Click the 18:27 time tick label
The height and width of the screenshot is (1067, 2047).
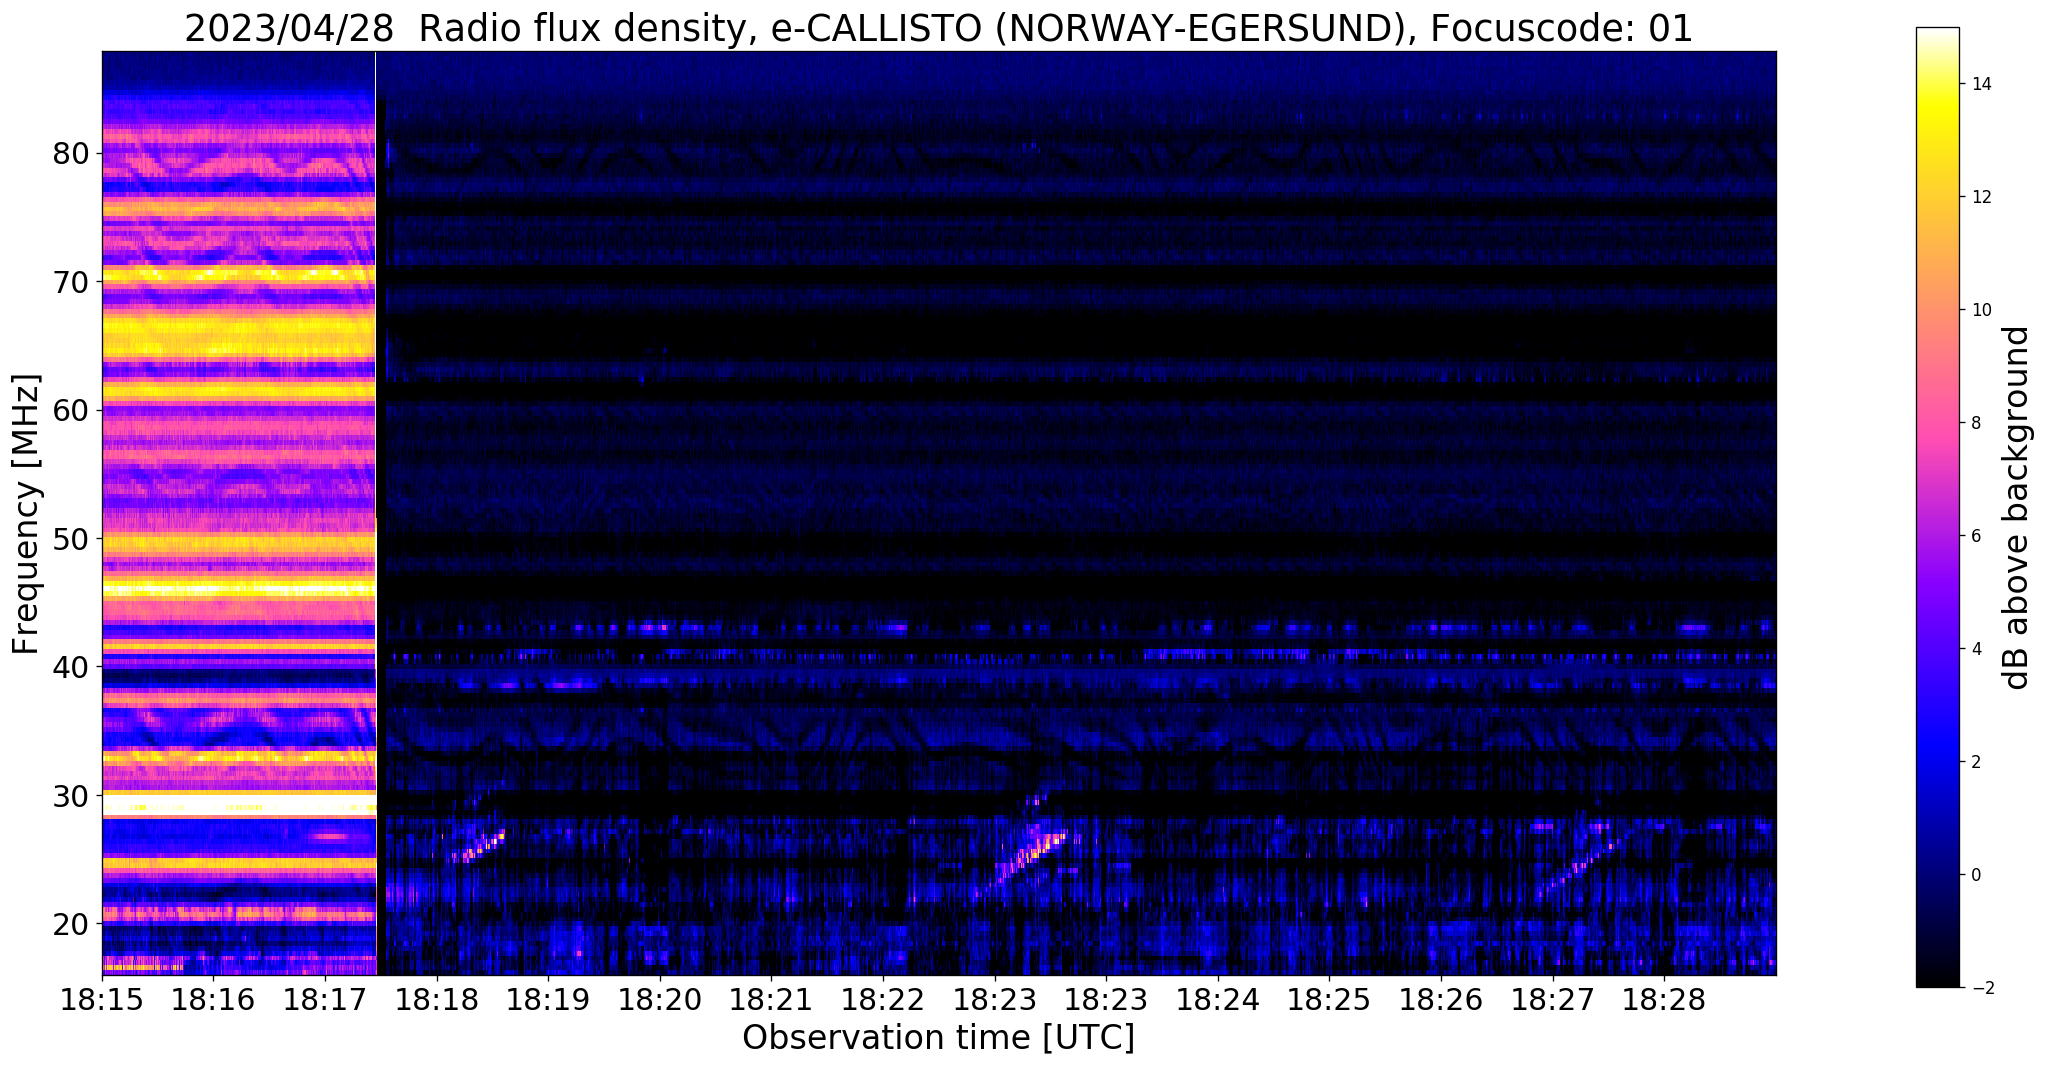pyautogui.click(x=1553, y=999)
